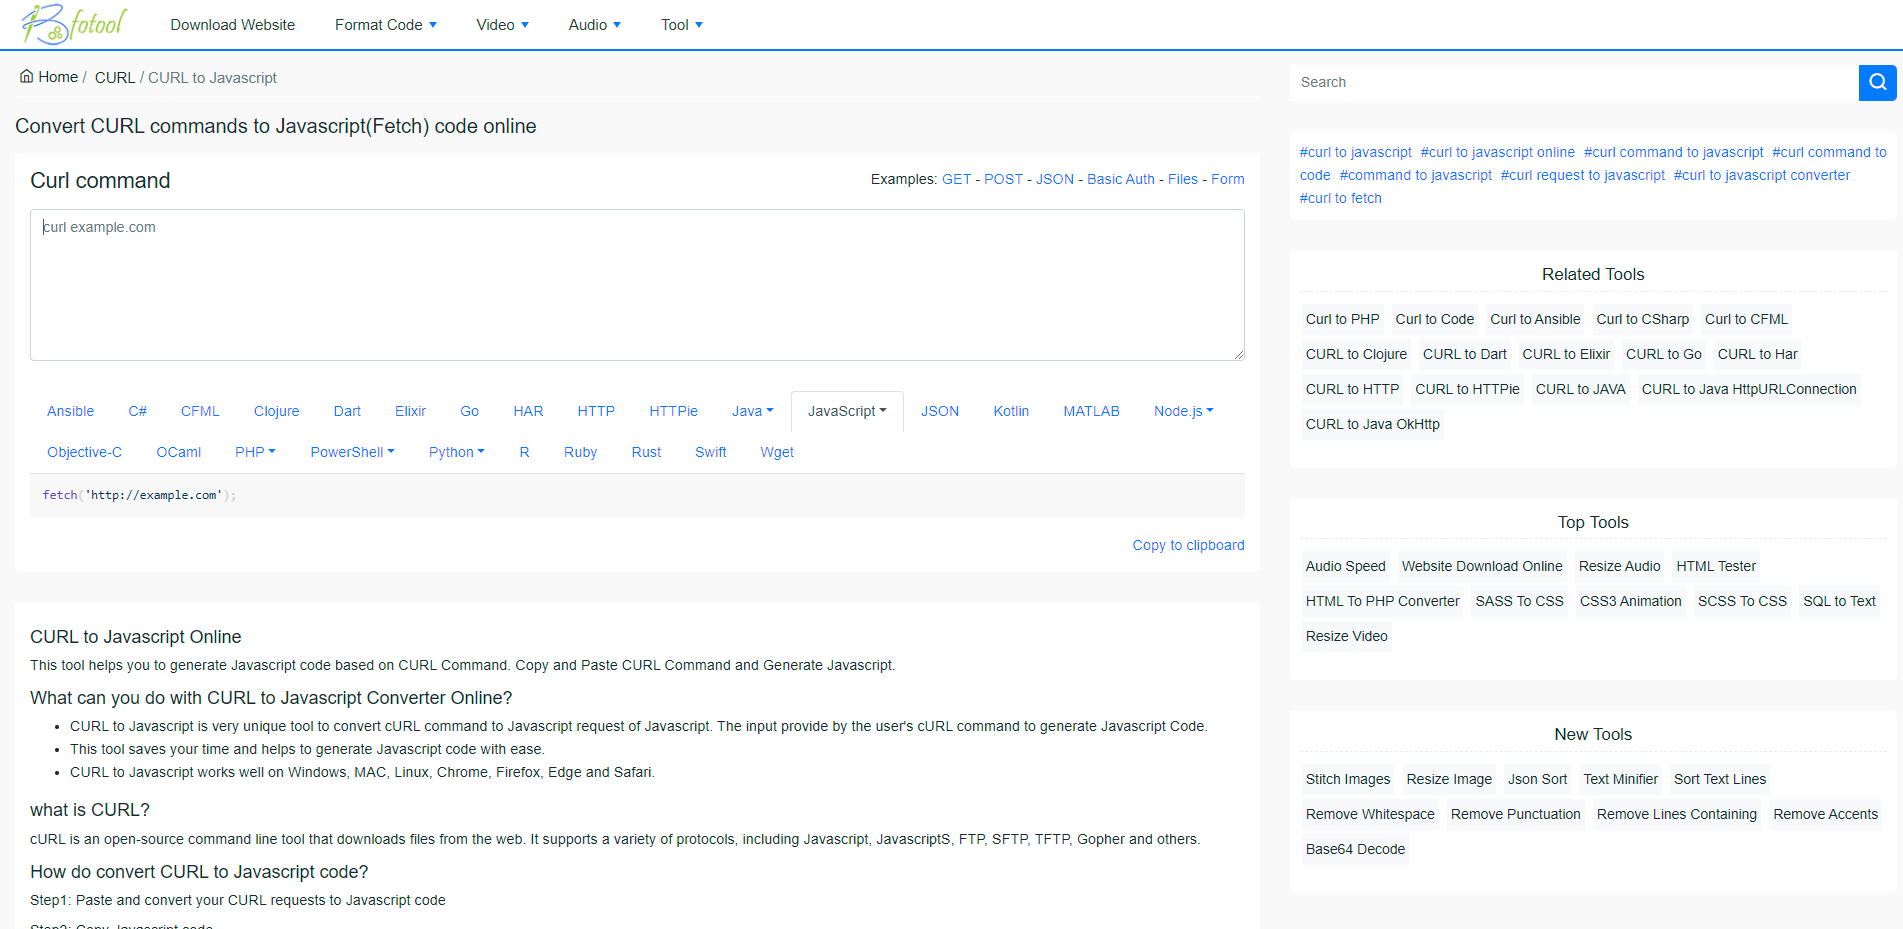Open the Video dropdown menu
Screen dimensions: 1903x929
502,25
